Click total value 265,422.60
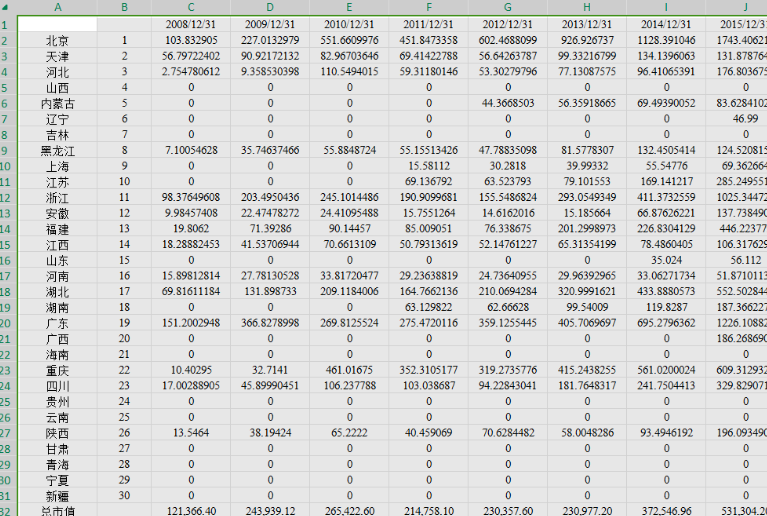Screen dimensions: 767x516 click(349, 511)
